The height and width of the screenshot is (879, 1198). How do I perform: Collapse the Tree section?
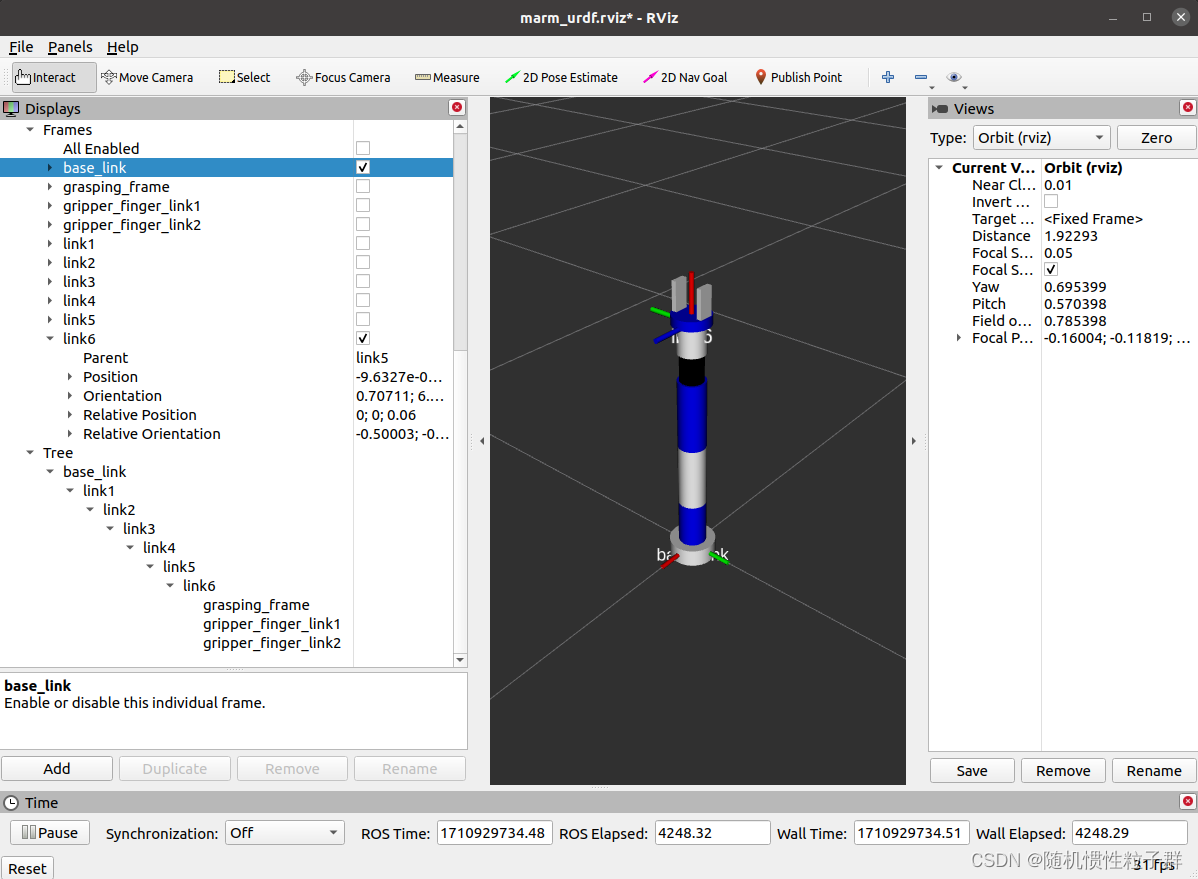tap(30, 452)
